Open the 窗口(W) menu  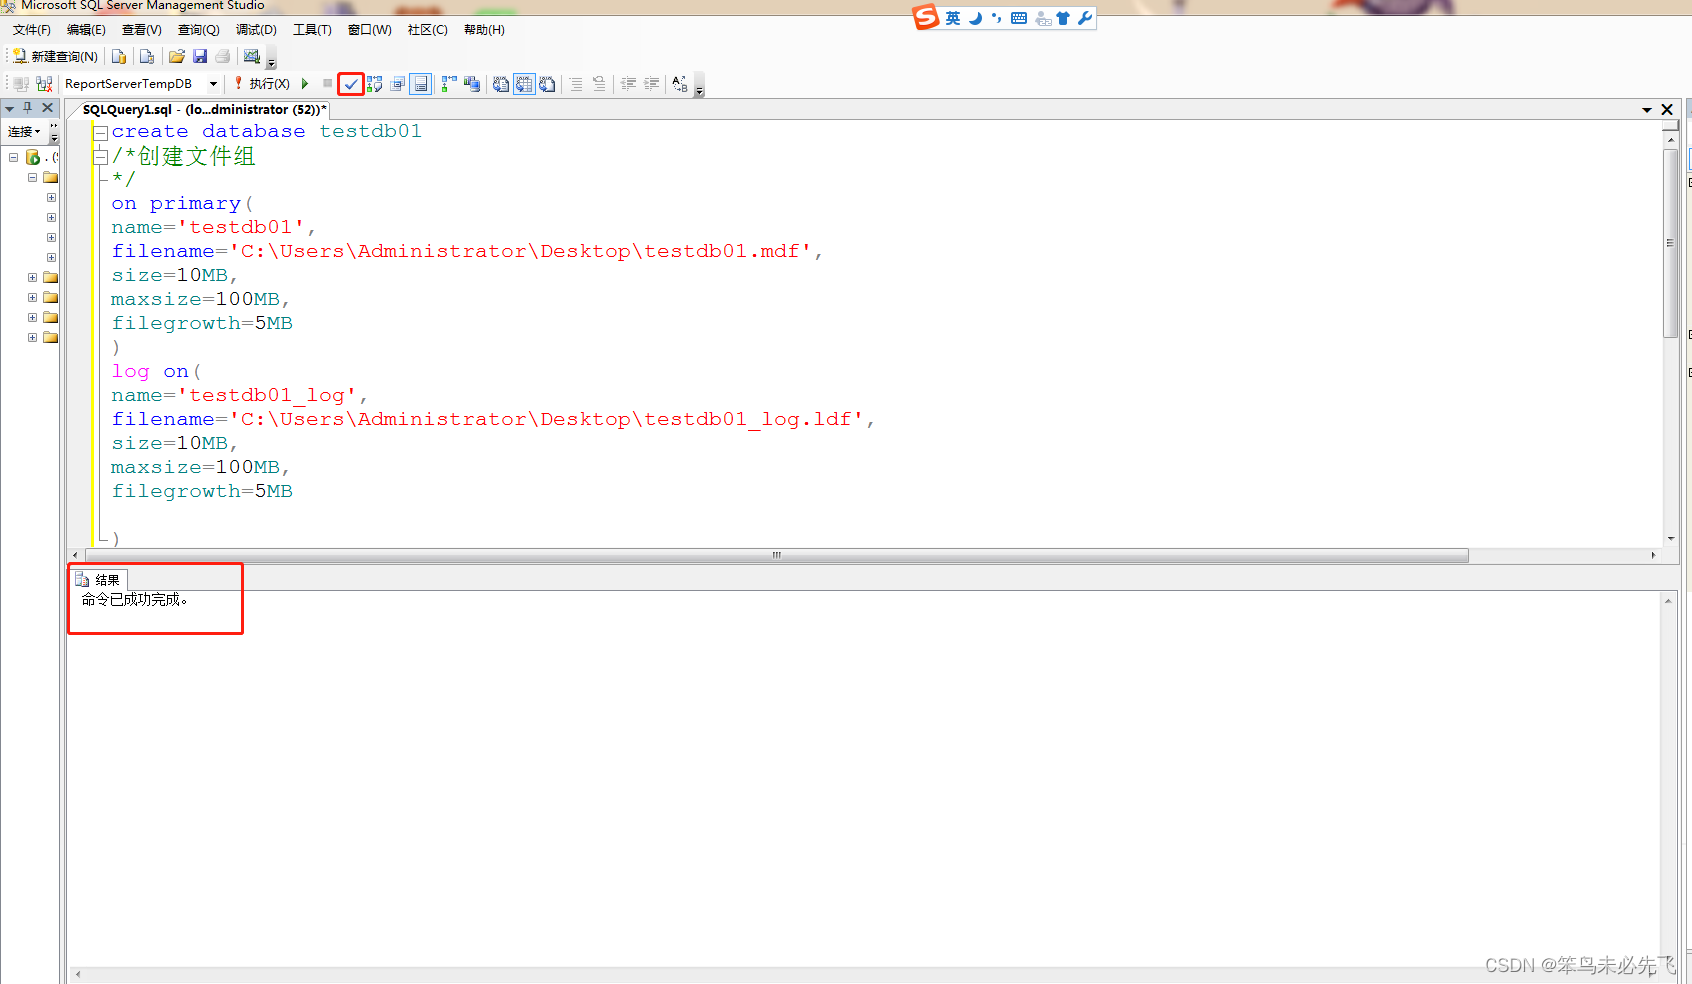(x=370, y=30)
